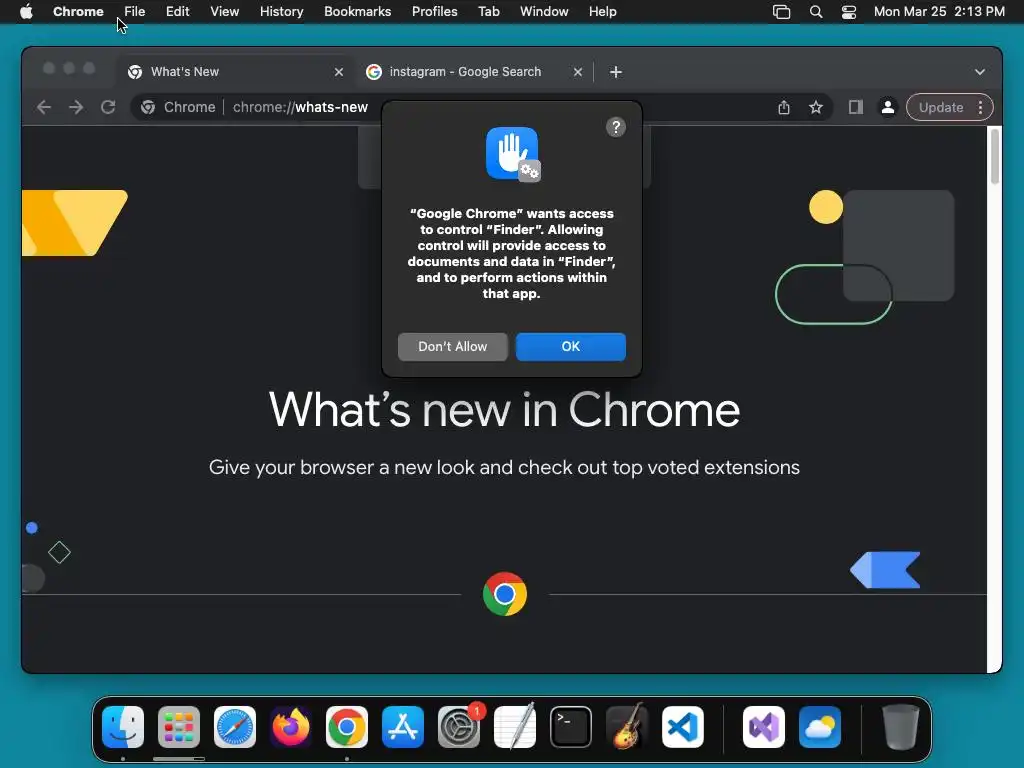1024x768 pixels.
Task: Open a new tab with plus icon
Action: tap(616, 72)
